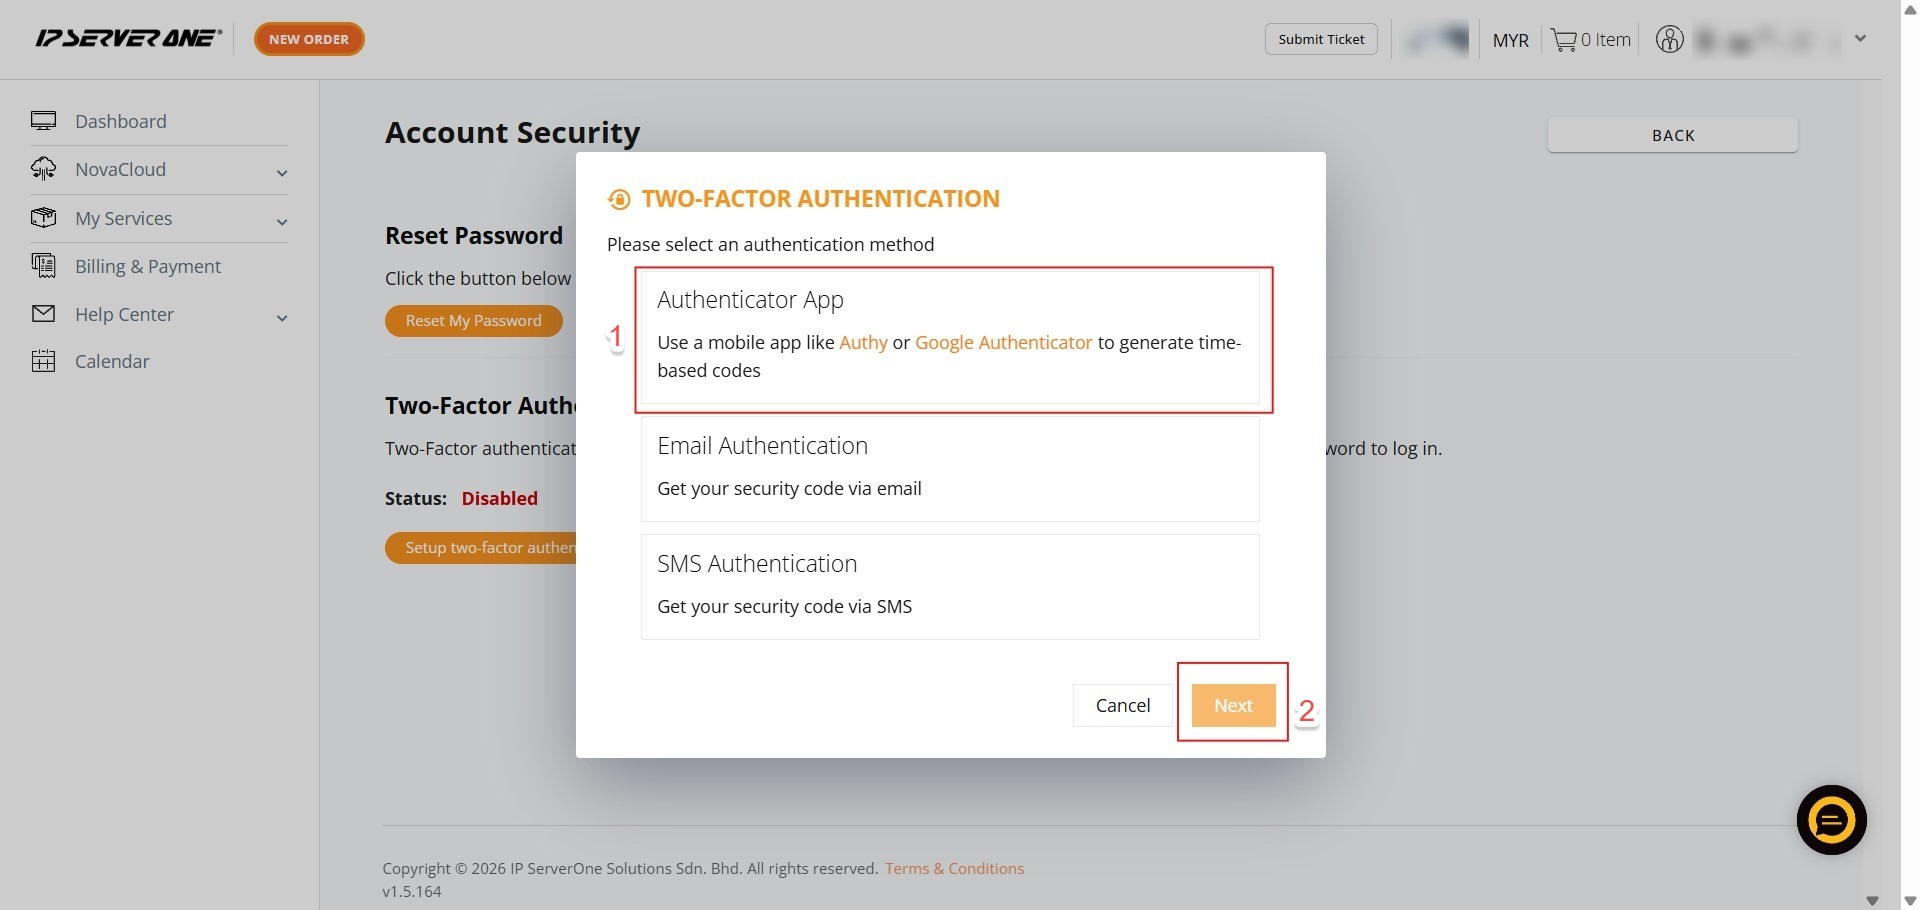Screen dimensions: 1920x910
Task: Click the Dashboard monitor icon in sidebar
Action: click(43, 121)
